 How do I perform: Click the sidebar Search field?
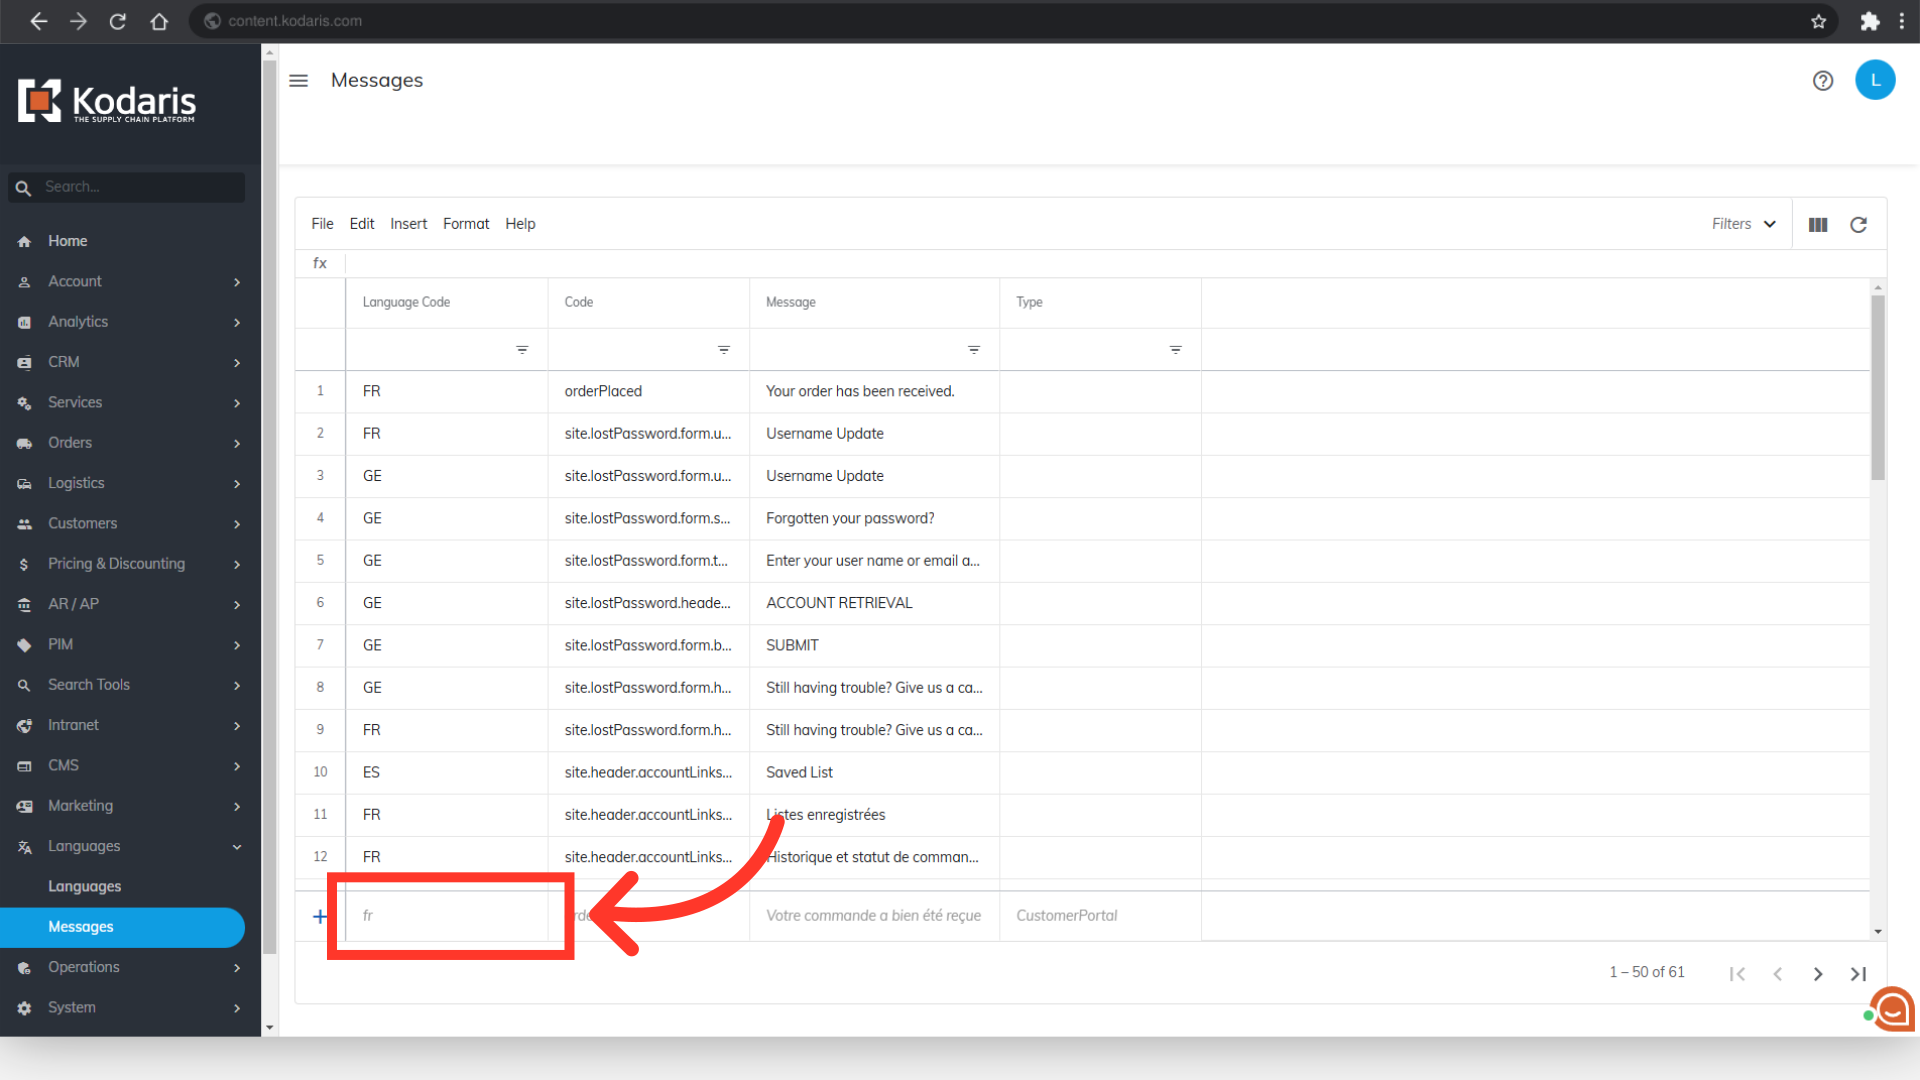click(140, 187)
